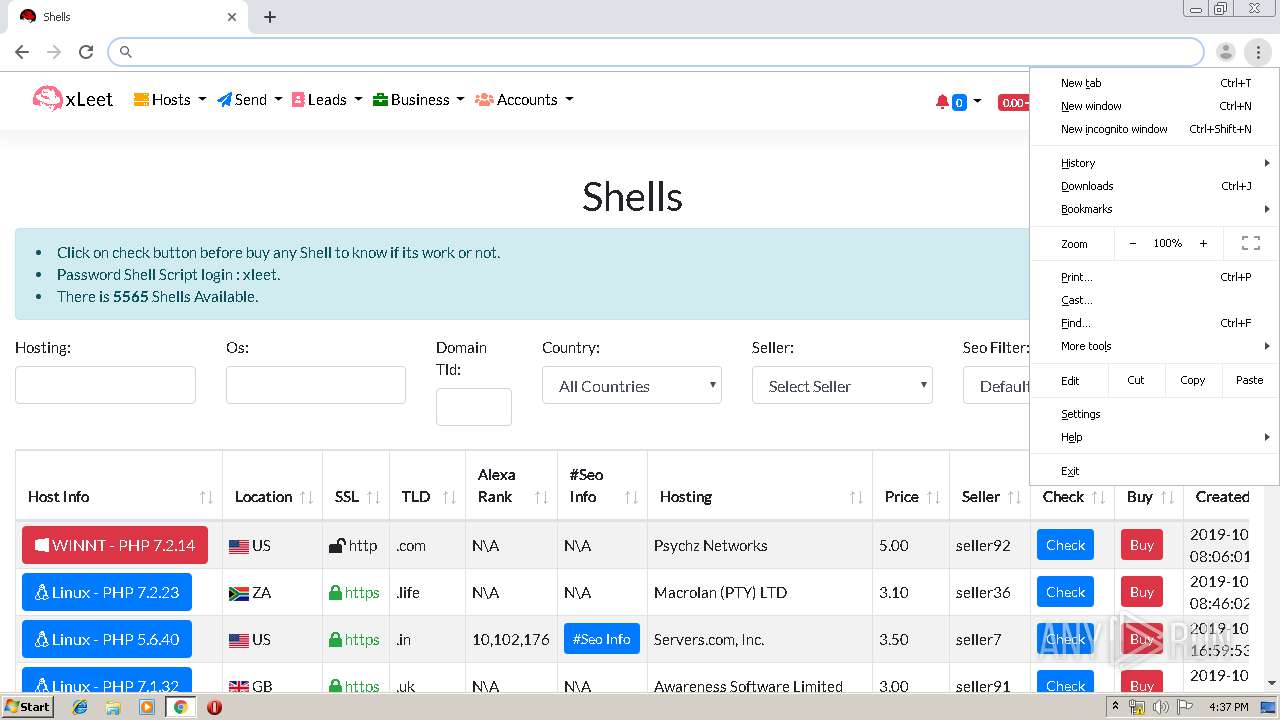
Task: Click Linux - PHP 5.6.40 button
Action: tap(107, 639)
